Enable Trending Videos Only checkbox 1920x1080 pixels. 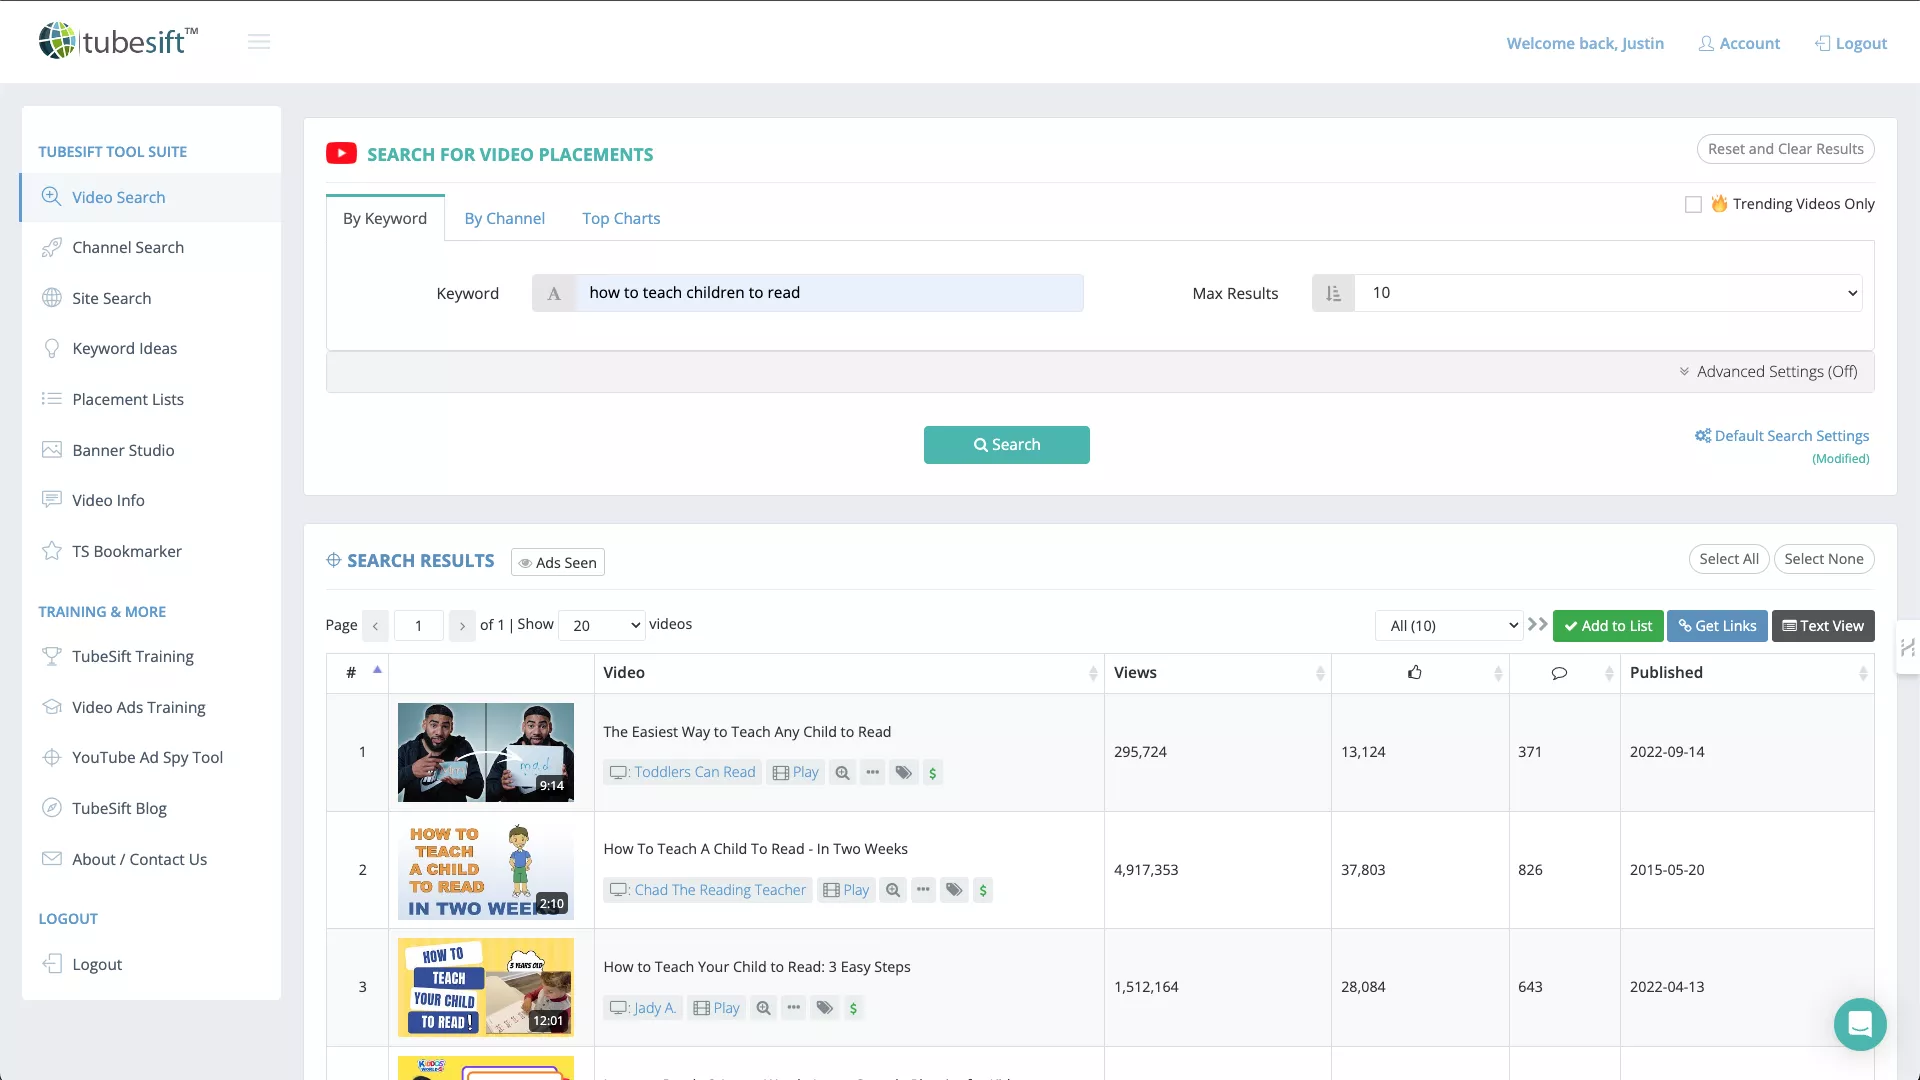click(x=1693, y=204)
